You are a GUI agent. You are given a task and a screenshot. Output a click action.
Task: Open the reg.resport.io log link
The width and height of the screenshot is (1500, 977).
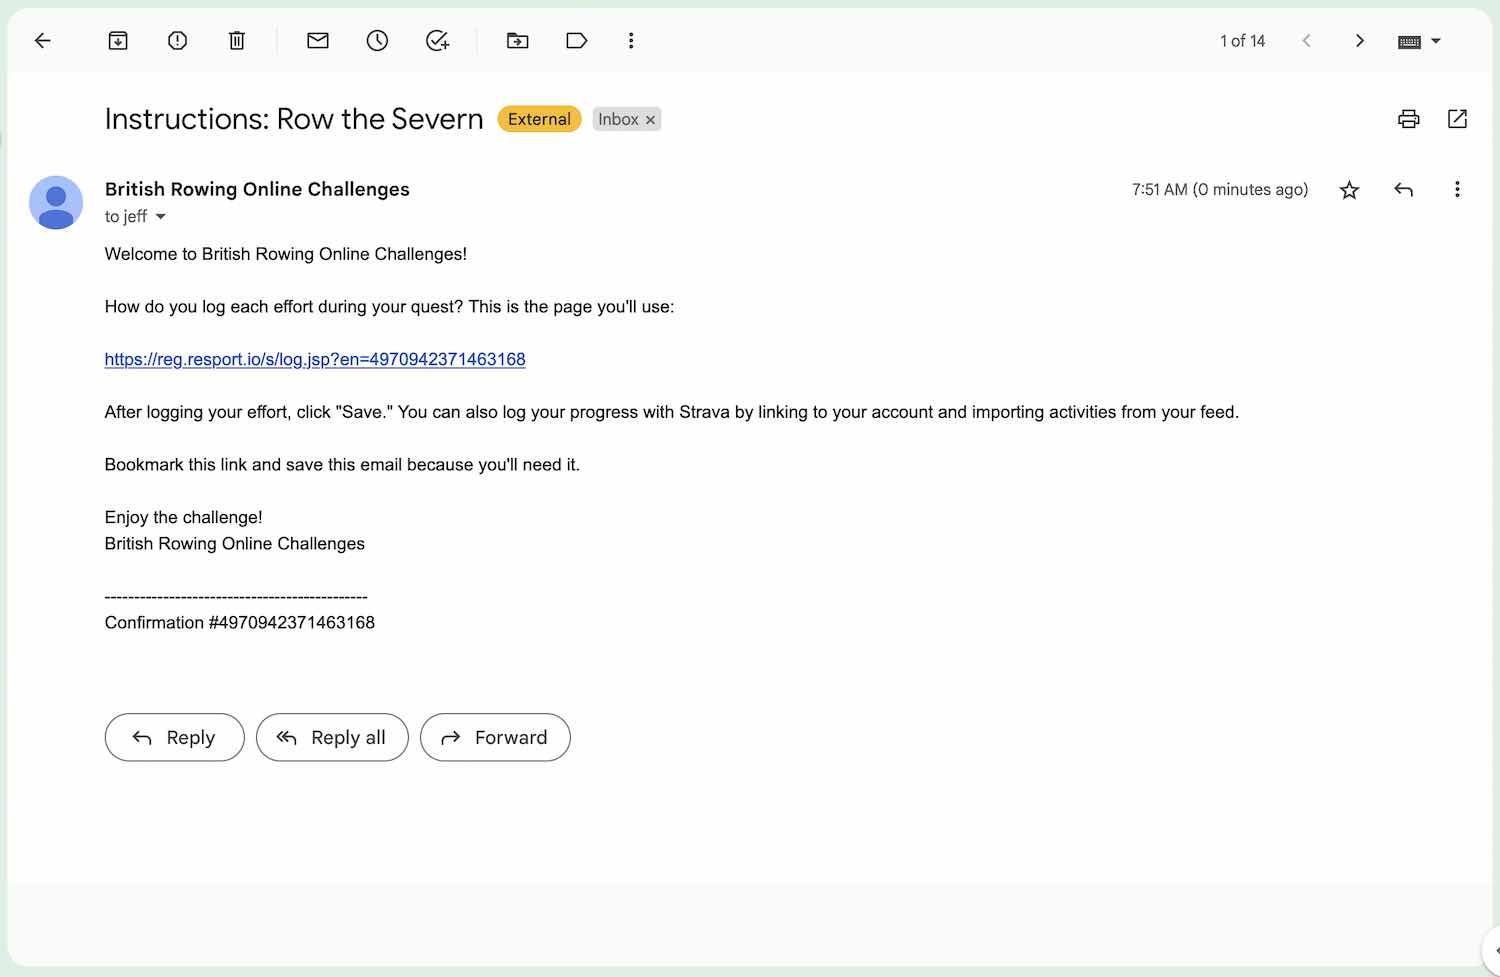[x=315, y=359]
